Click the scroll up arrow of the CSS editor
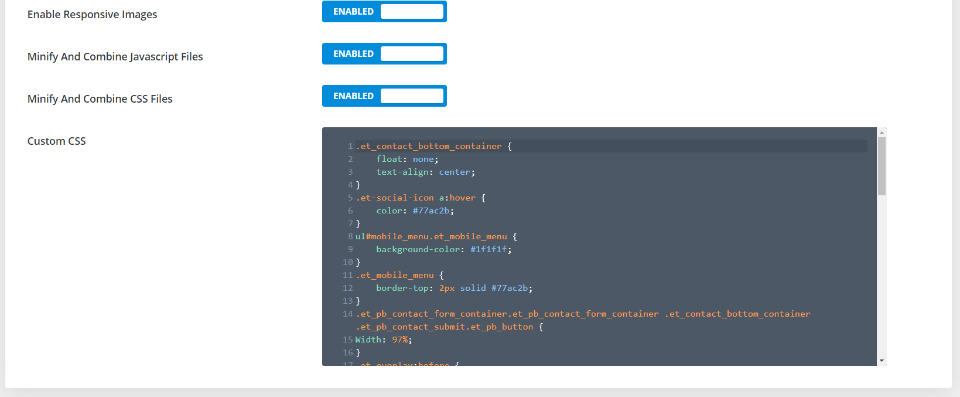This screenshot has height=397, width=960. point(882,132)
